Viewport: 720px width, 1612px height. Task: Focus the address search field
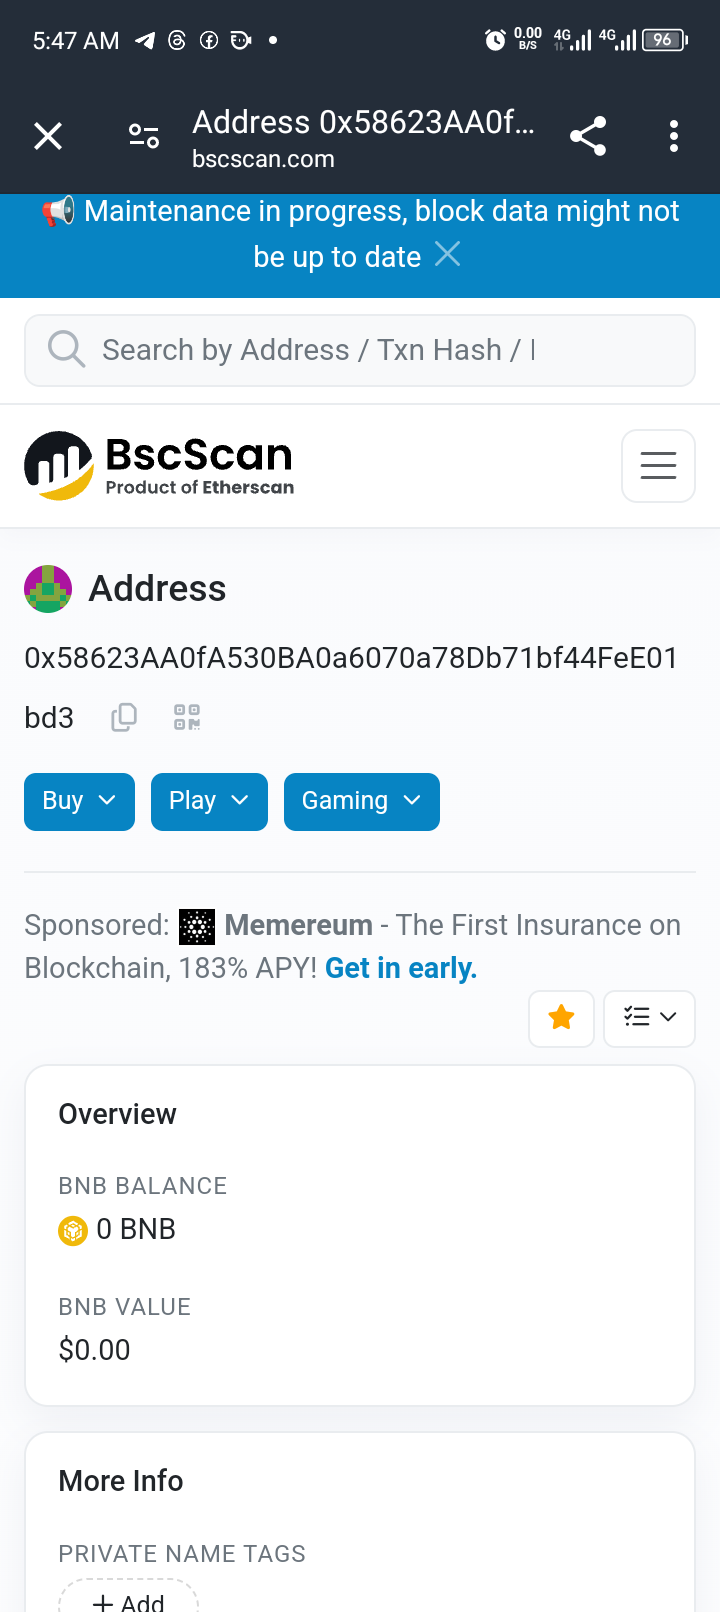coord(360,350)
